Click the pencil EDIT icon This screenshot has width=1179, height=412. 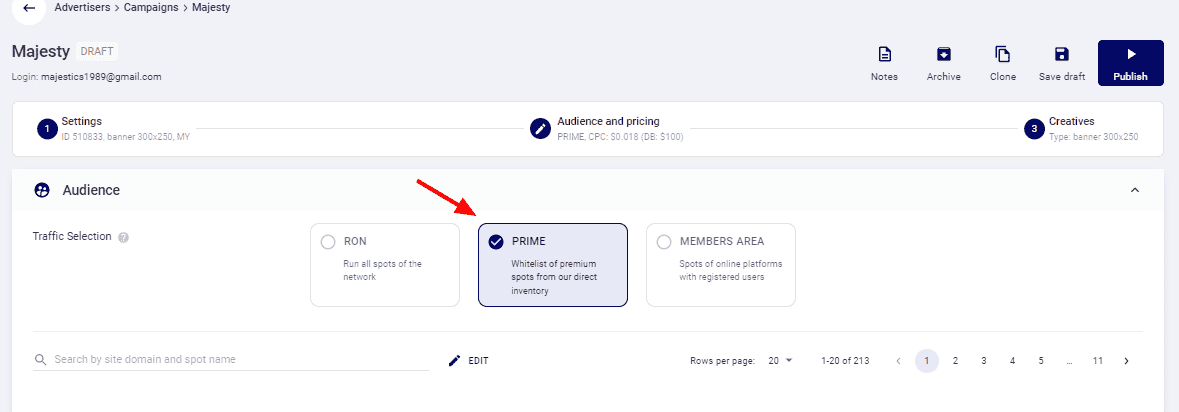point(454,361)
